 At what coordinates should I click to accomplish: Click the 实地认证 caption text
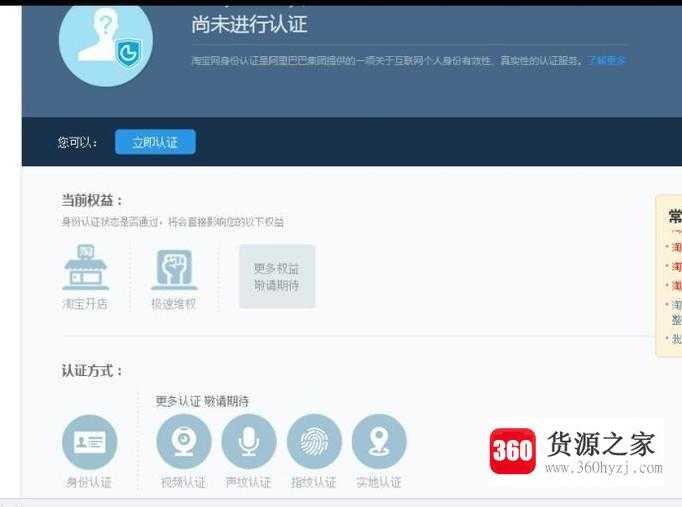click(379, 482)
